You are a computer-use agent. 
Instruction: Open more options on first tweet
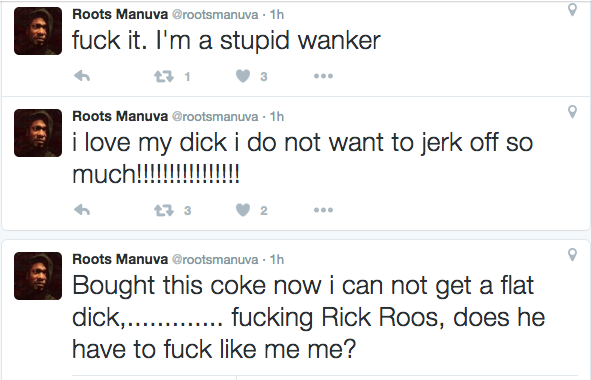pyautogui.click(x=323, y=76)
